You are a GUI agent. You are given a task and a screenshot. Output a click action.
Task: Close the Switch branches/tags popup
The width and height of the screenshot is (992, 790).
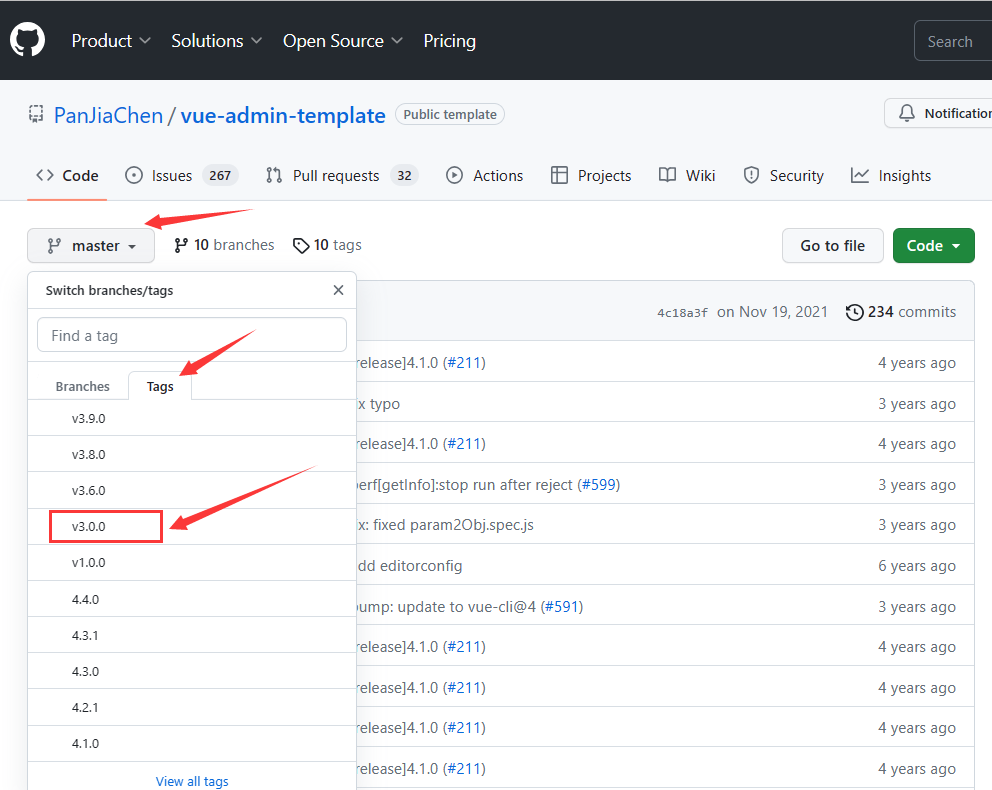tap(338, 290)
